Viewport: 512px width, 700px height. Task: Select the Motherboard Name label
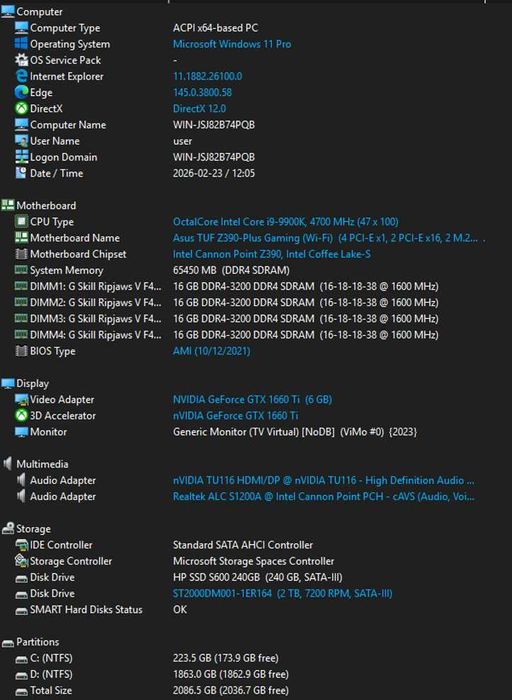point(75,238)
